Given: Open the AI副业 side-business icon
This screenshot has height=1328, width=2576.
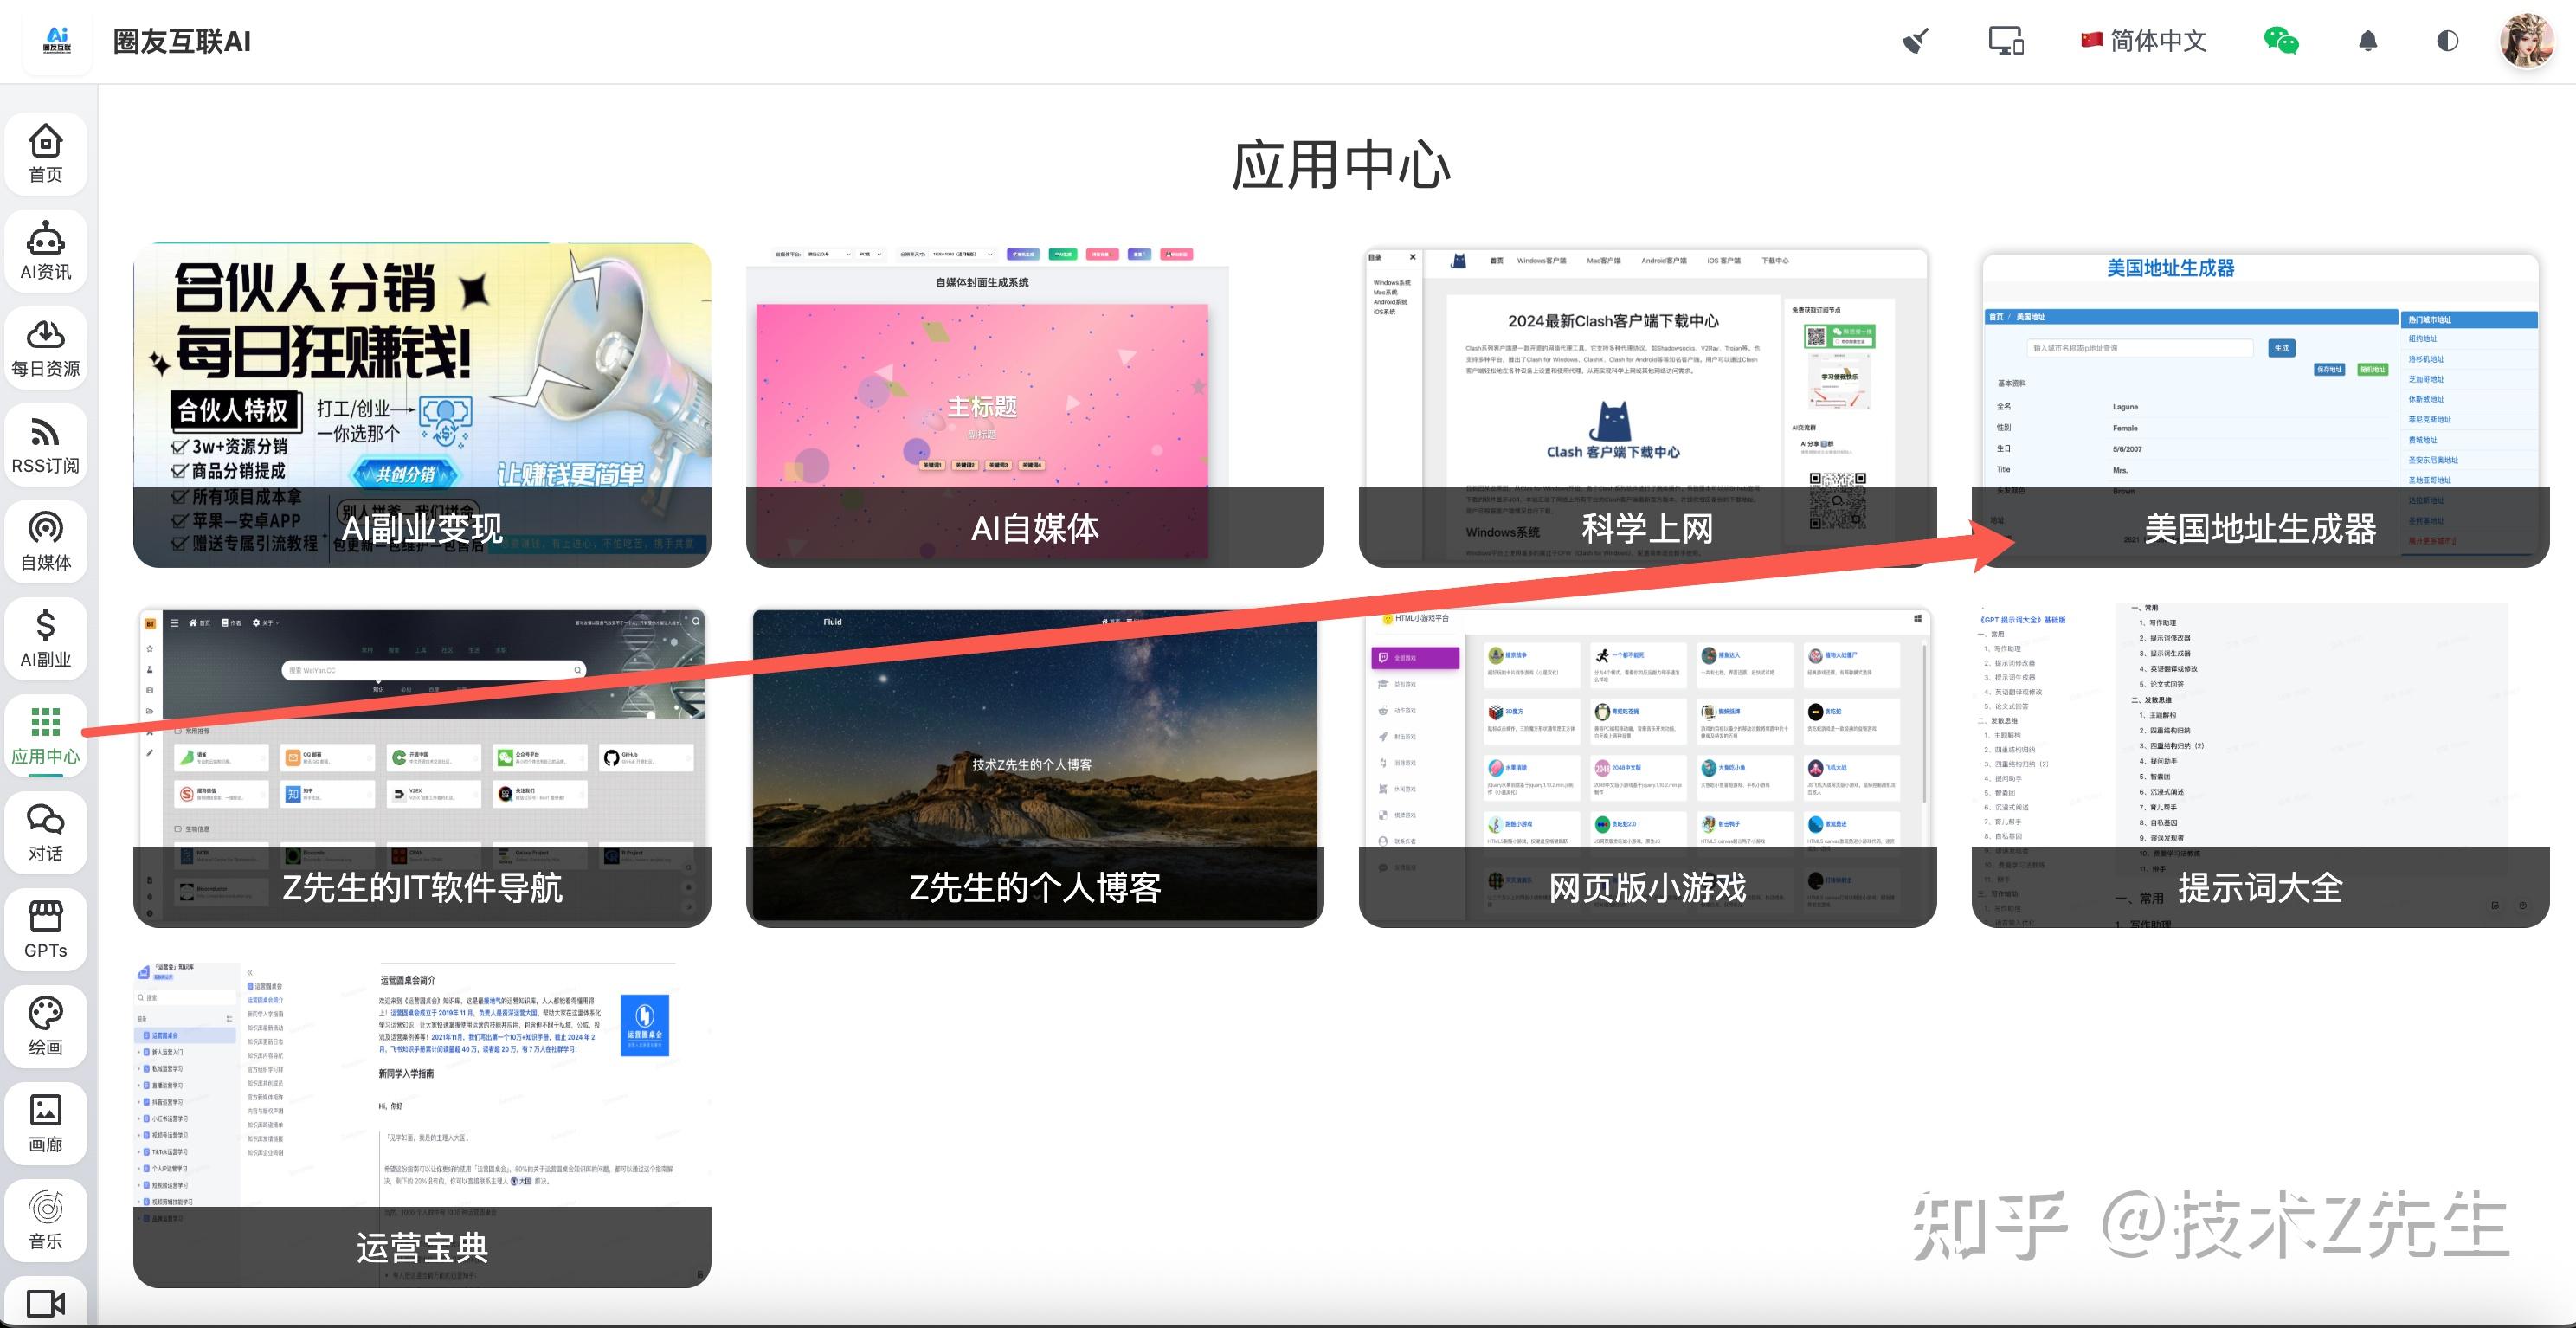Looking at the screenshot, I should point(46,636).
